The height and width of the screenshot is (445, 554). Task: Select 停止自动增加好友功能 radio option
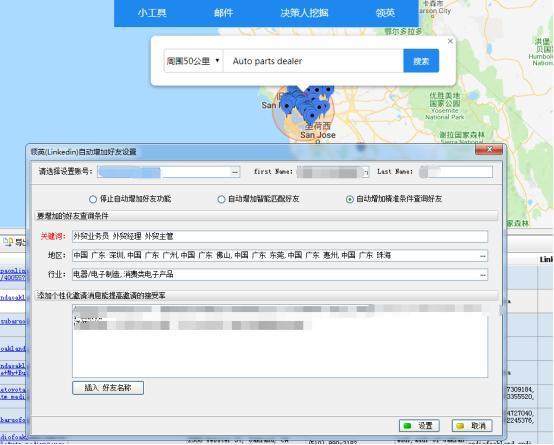(x=93, y=199)
